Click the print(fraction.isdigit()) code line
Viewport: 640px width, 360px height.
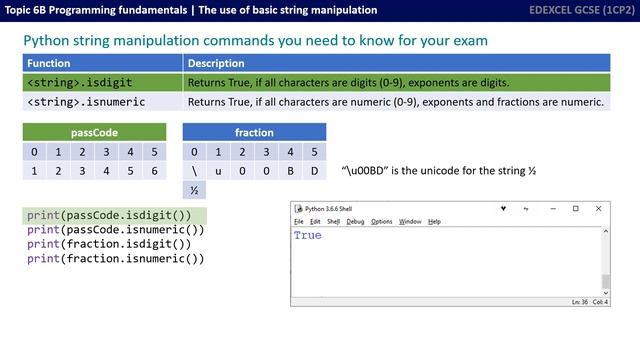[109, 244]
